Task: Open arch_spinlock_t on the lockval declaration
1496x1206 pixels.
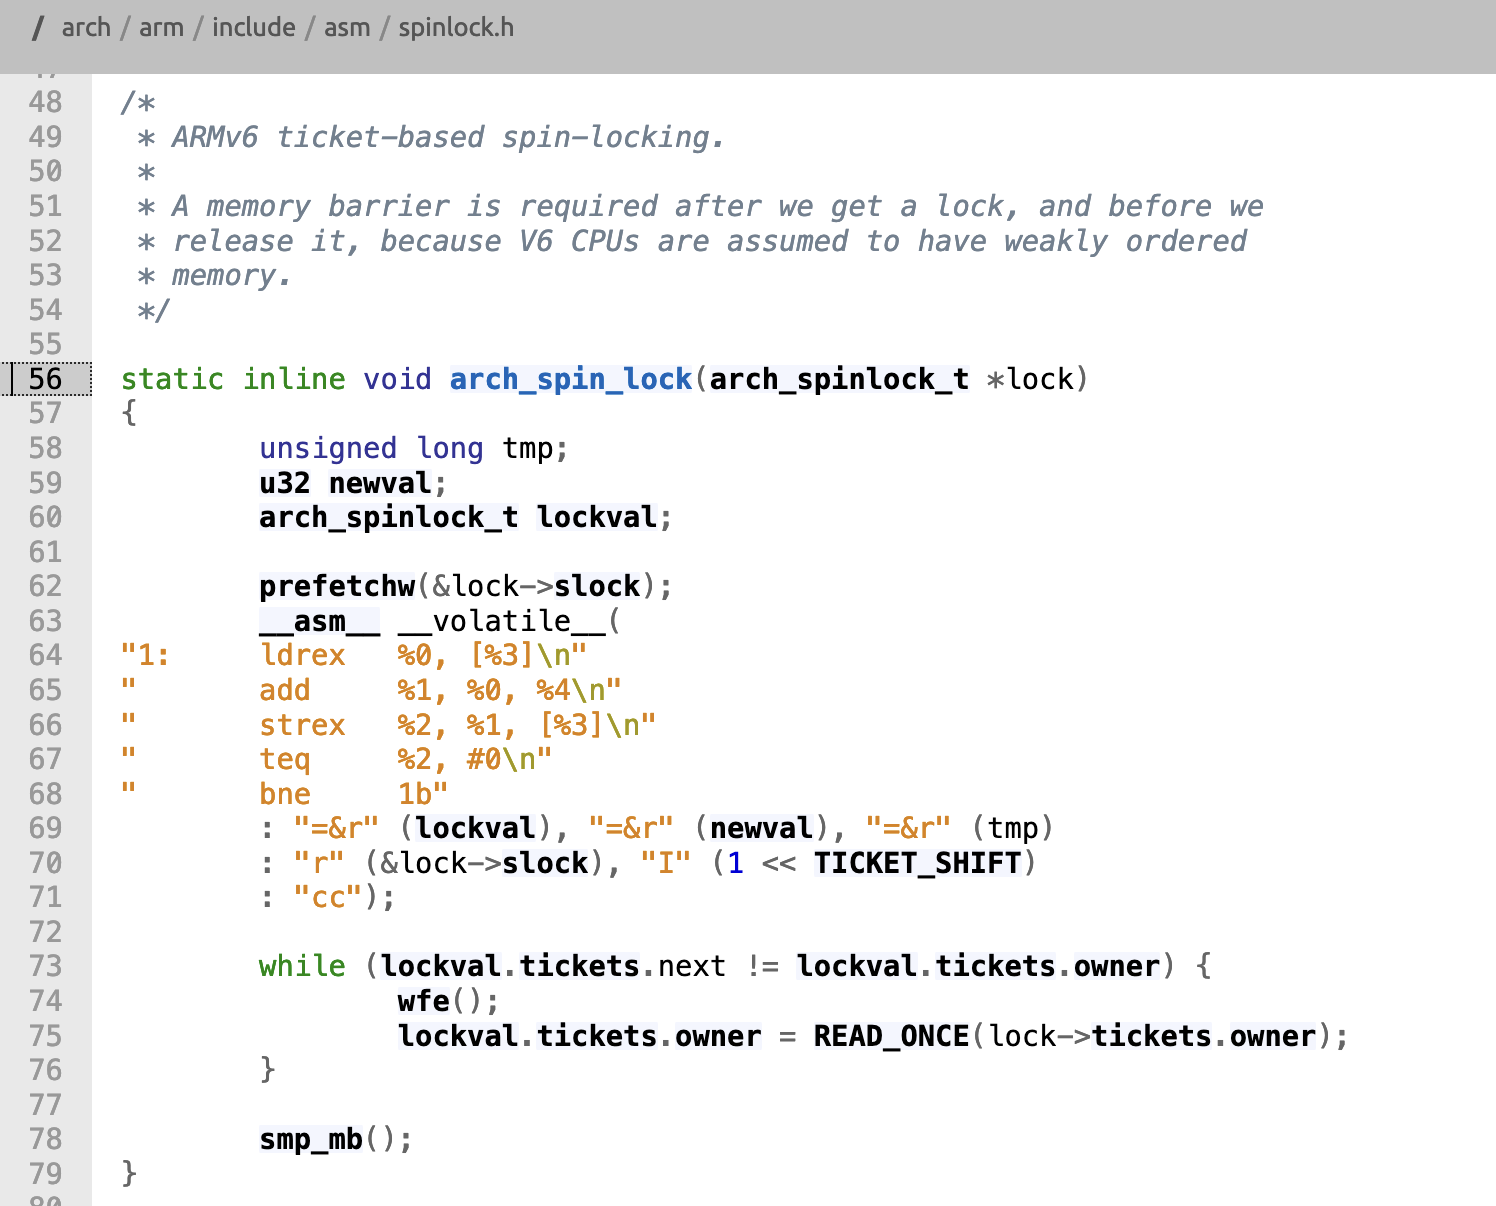Action: (x=389, y=517)
